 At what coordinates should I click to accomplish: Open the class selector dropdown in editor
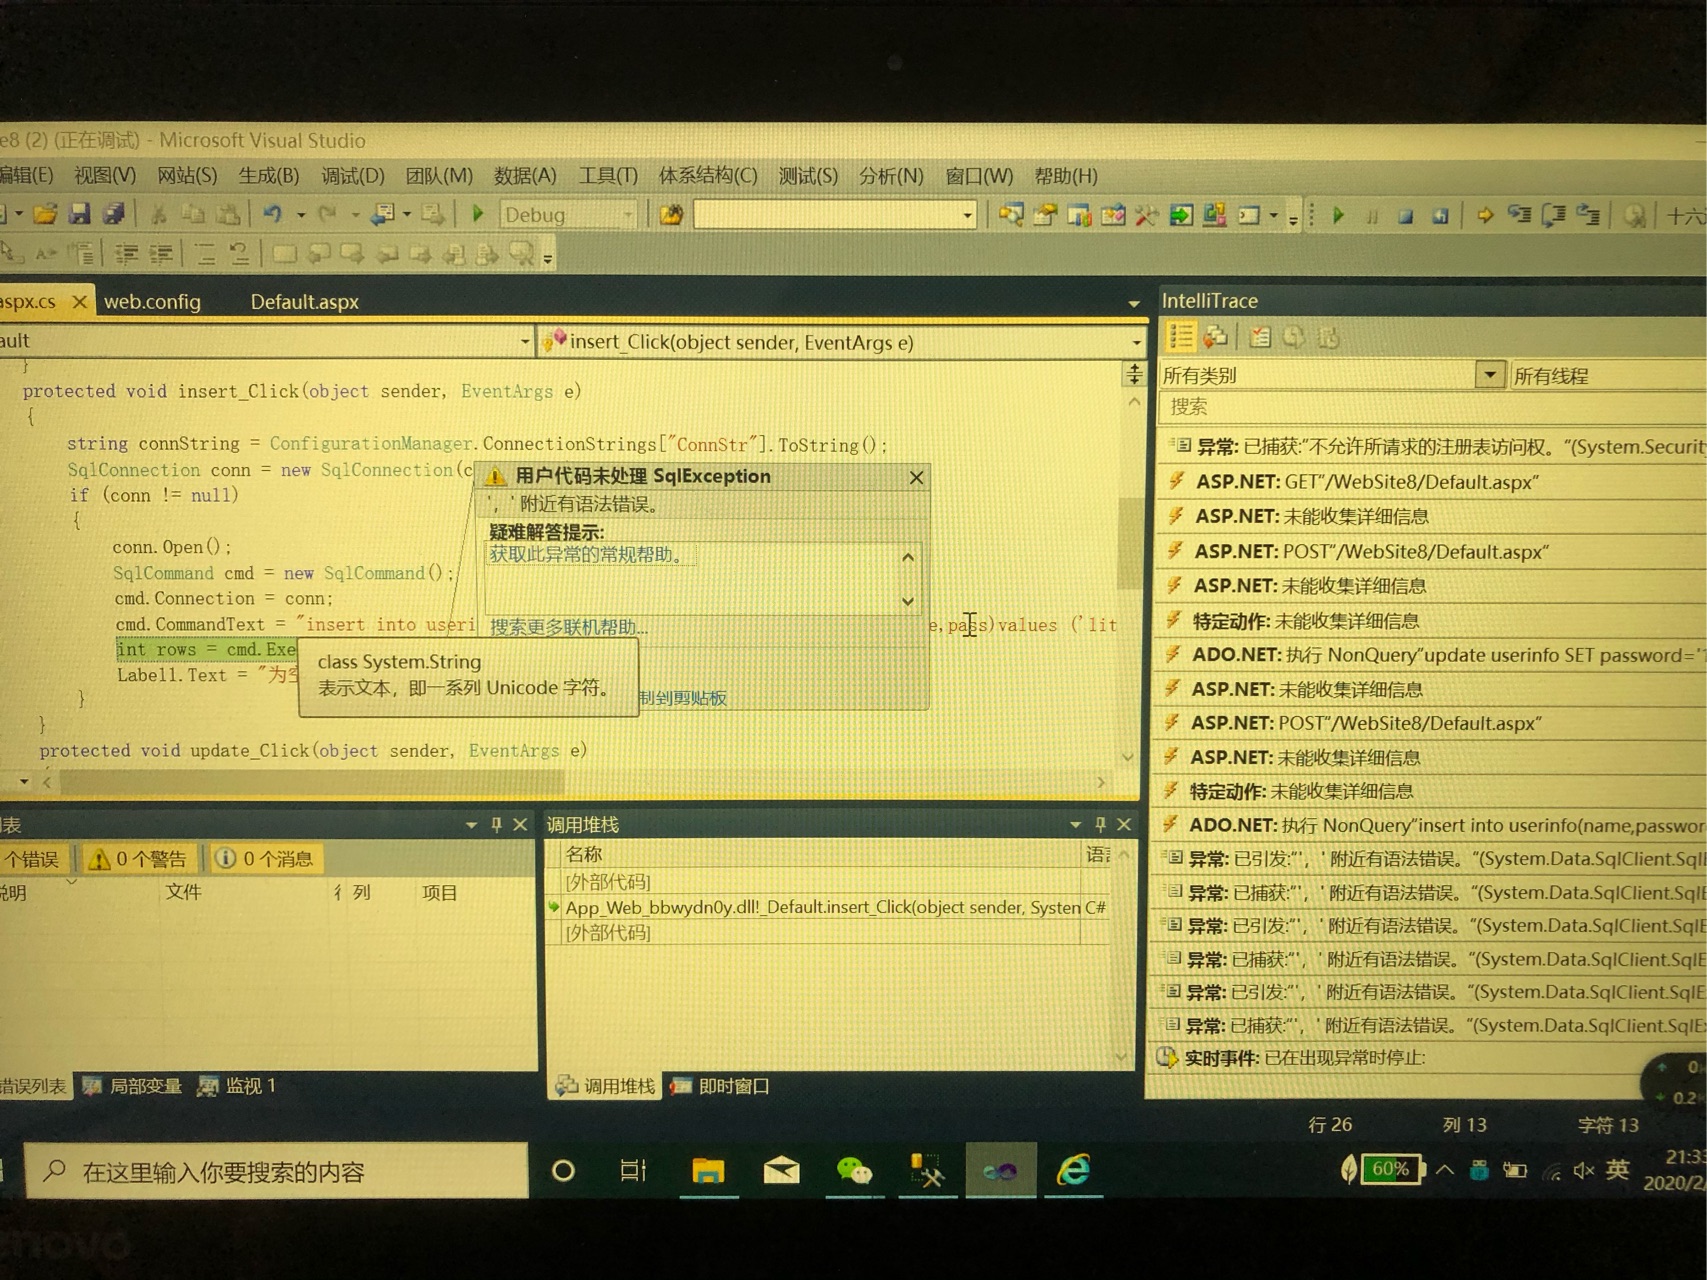click(x=524, y=342)
